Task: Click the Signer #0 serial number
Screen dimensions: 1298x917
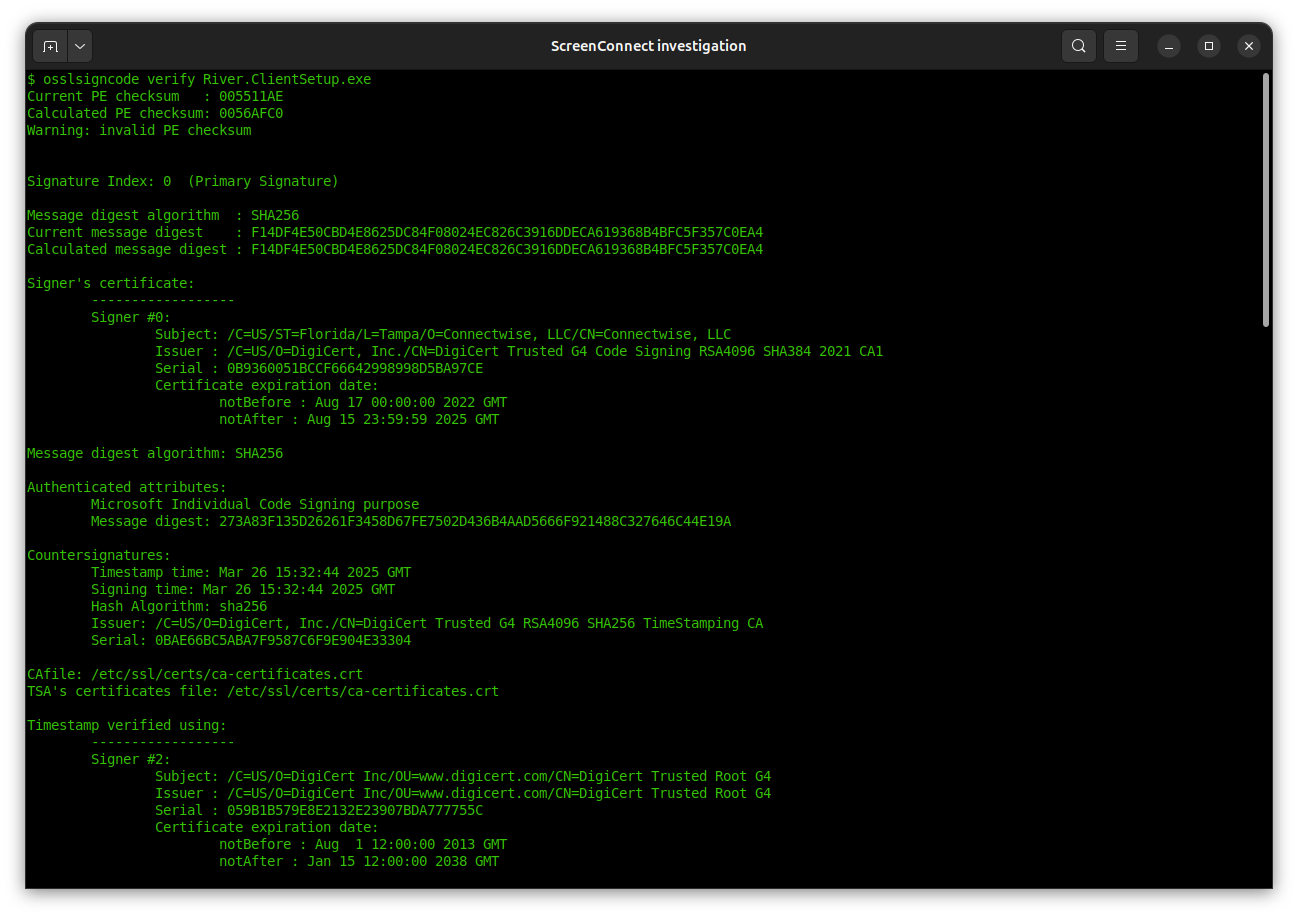Action: 354,368
